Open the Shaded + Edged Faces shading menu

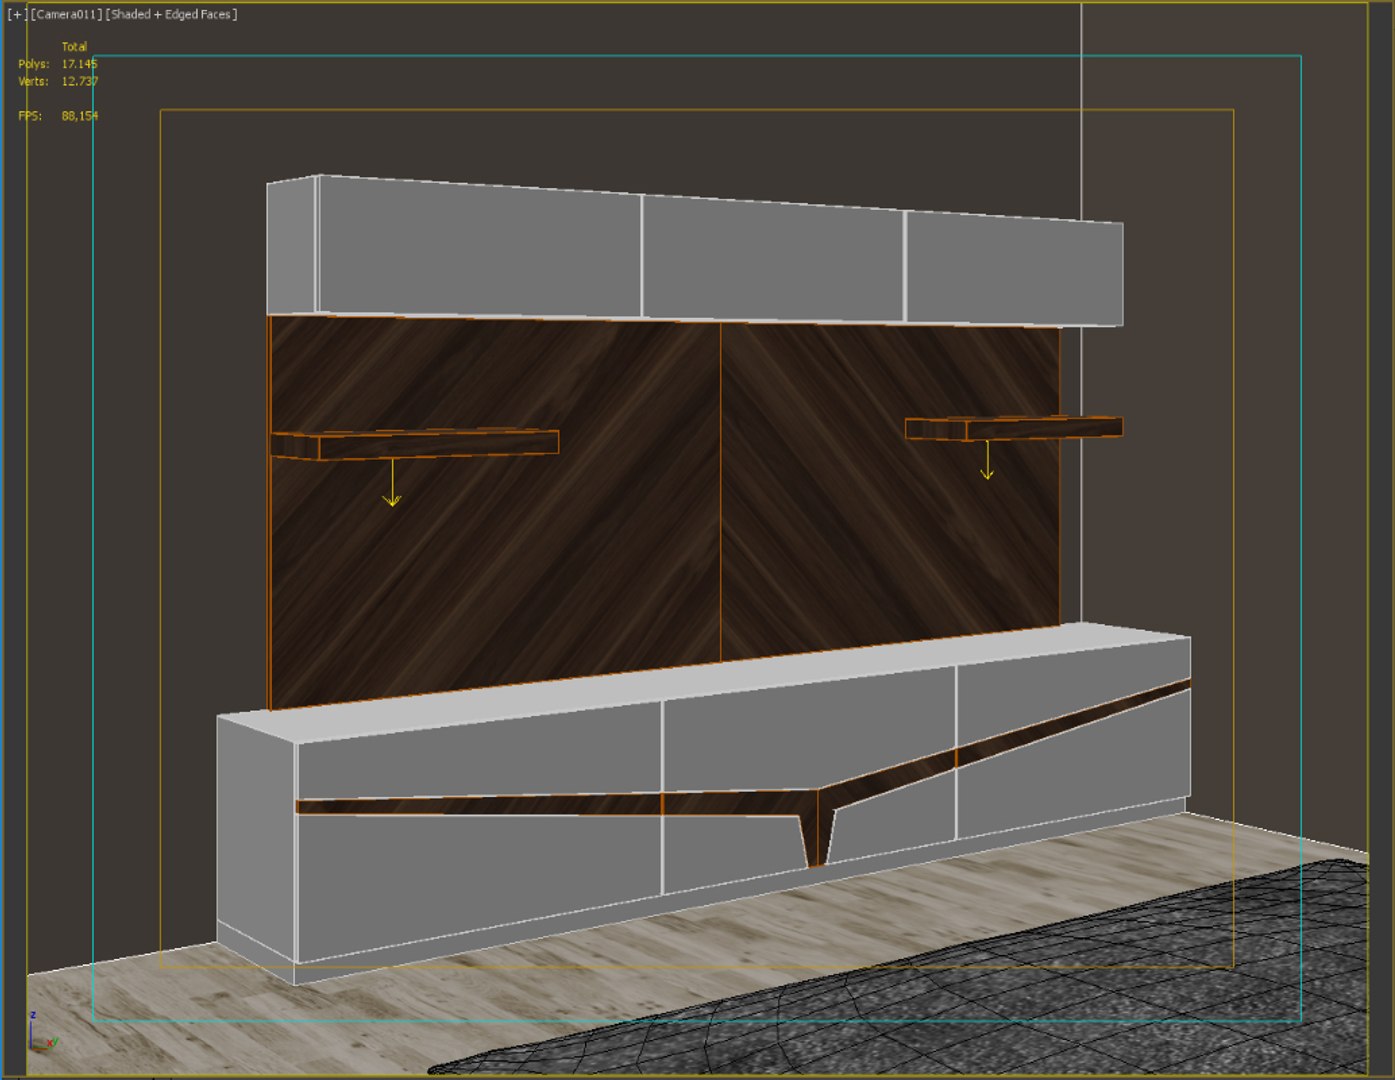(x=172, y=15)
